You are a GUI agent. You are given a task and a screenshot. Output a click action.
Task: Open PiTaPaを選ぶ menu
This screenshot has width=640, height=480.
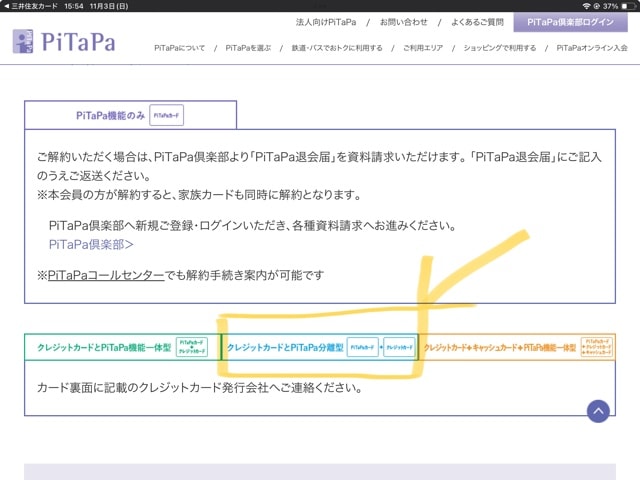(x=248, y=48)
